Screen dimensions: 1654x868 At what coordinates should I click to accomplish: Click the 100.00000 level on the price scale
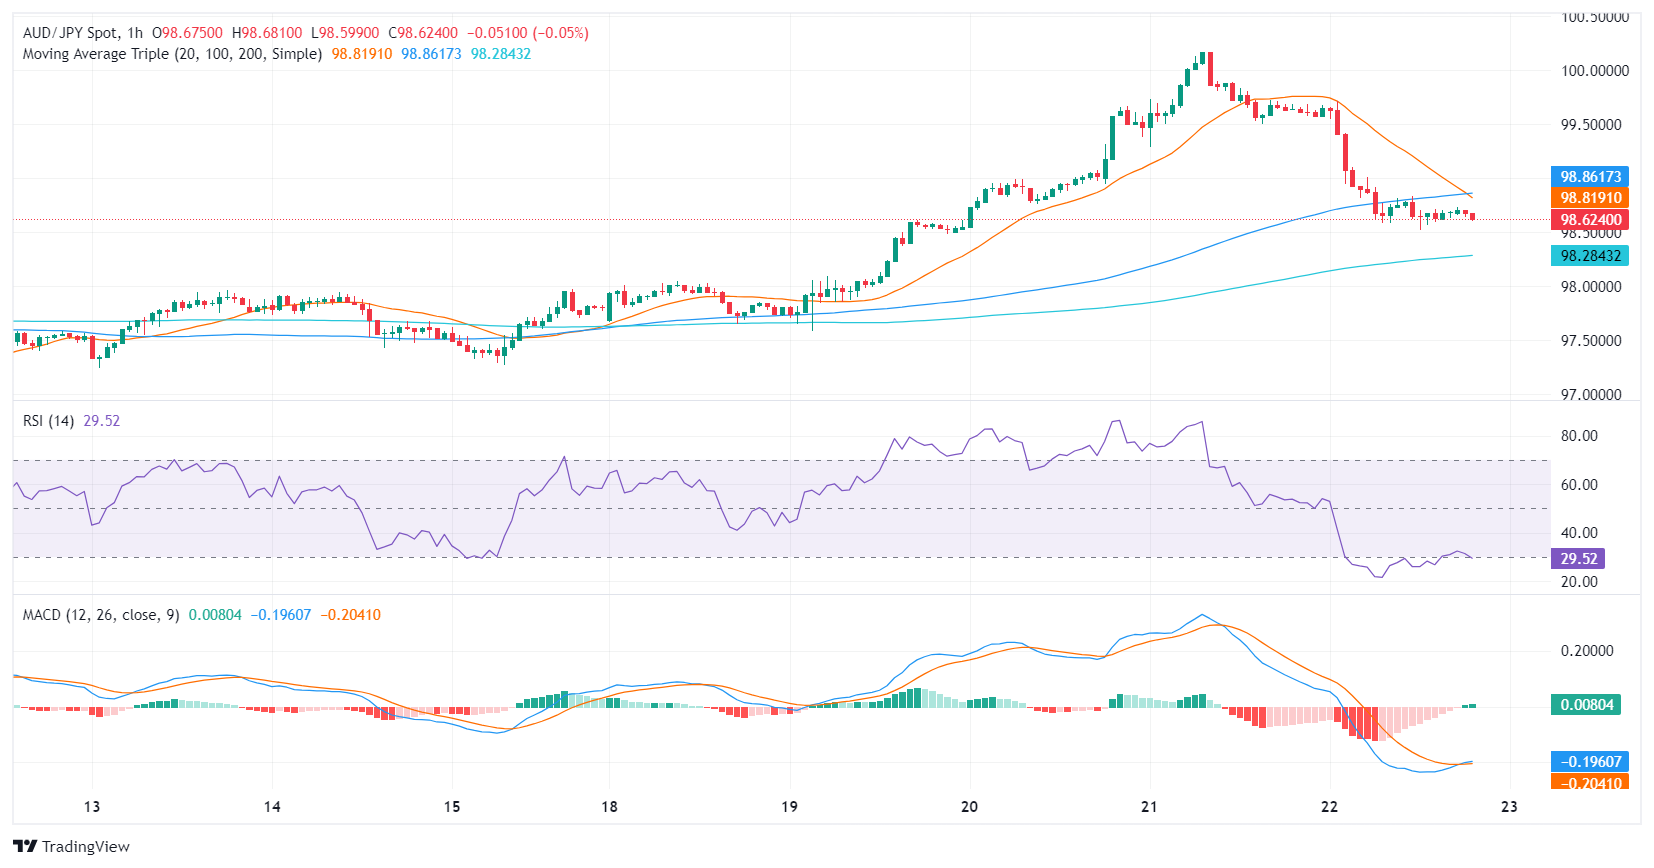click(x=1594, y=71)
